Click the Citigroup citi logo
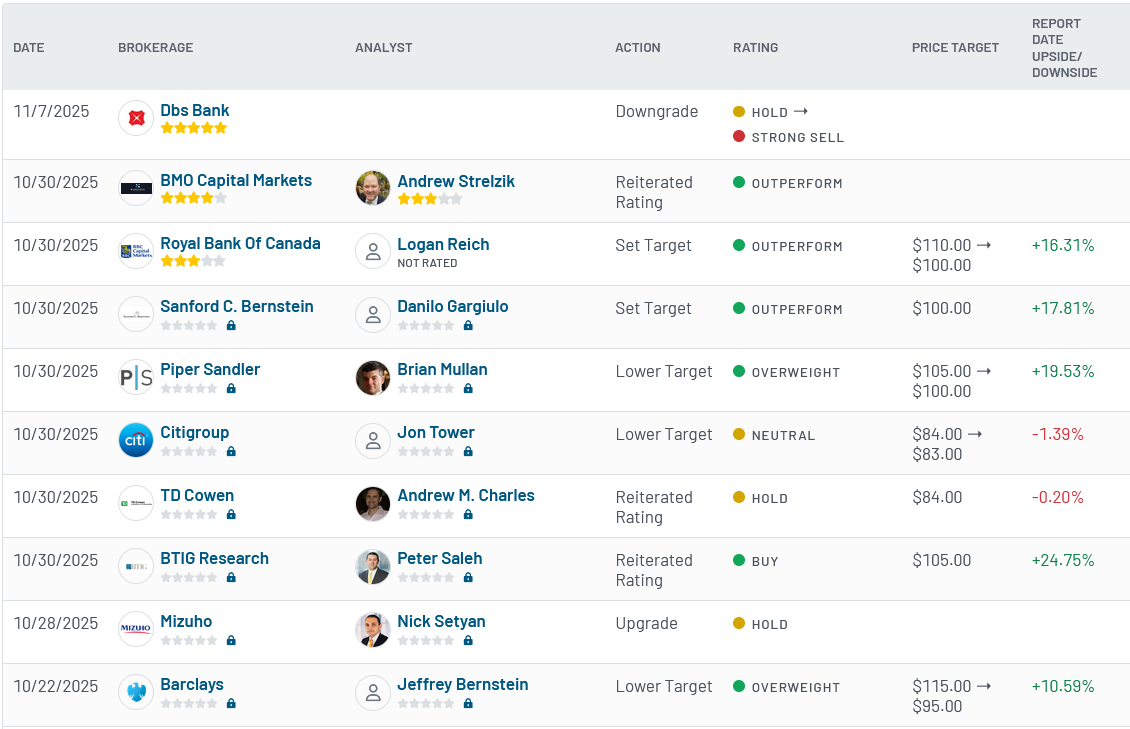The width and height of the screenshot is (1130, 729). pos(136,440)
